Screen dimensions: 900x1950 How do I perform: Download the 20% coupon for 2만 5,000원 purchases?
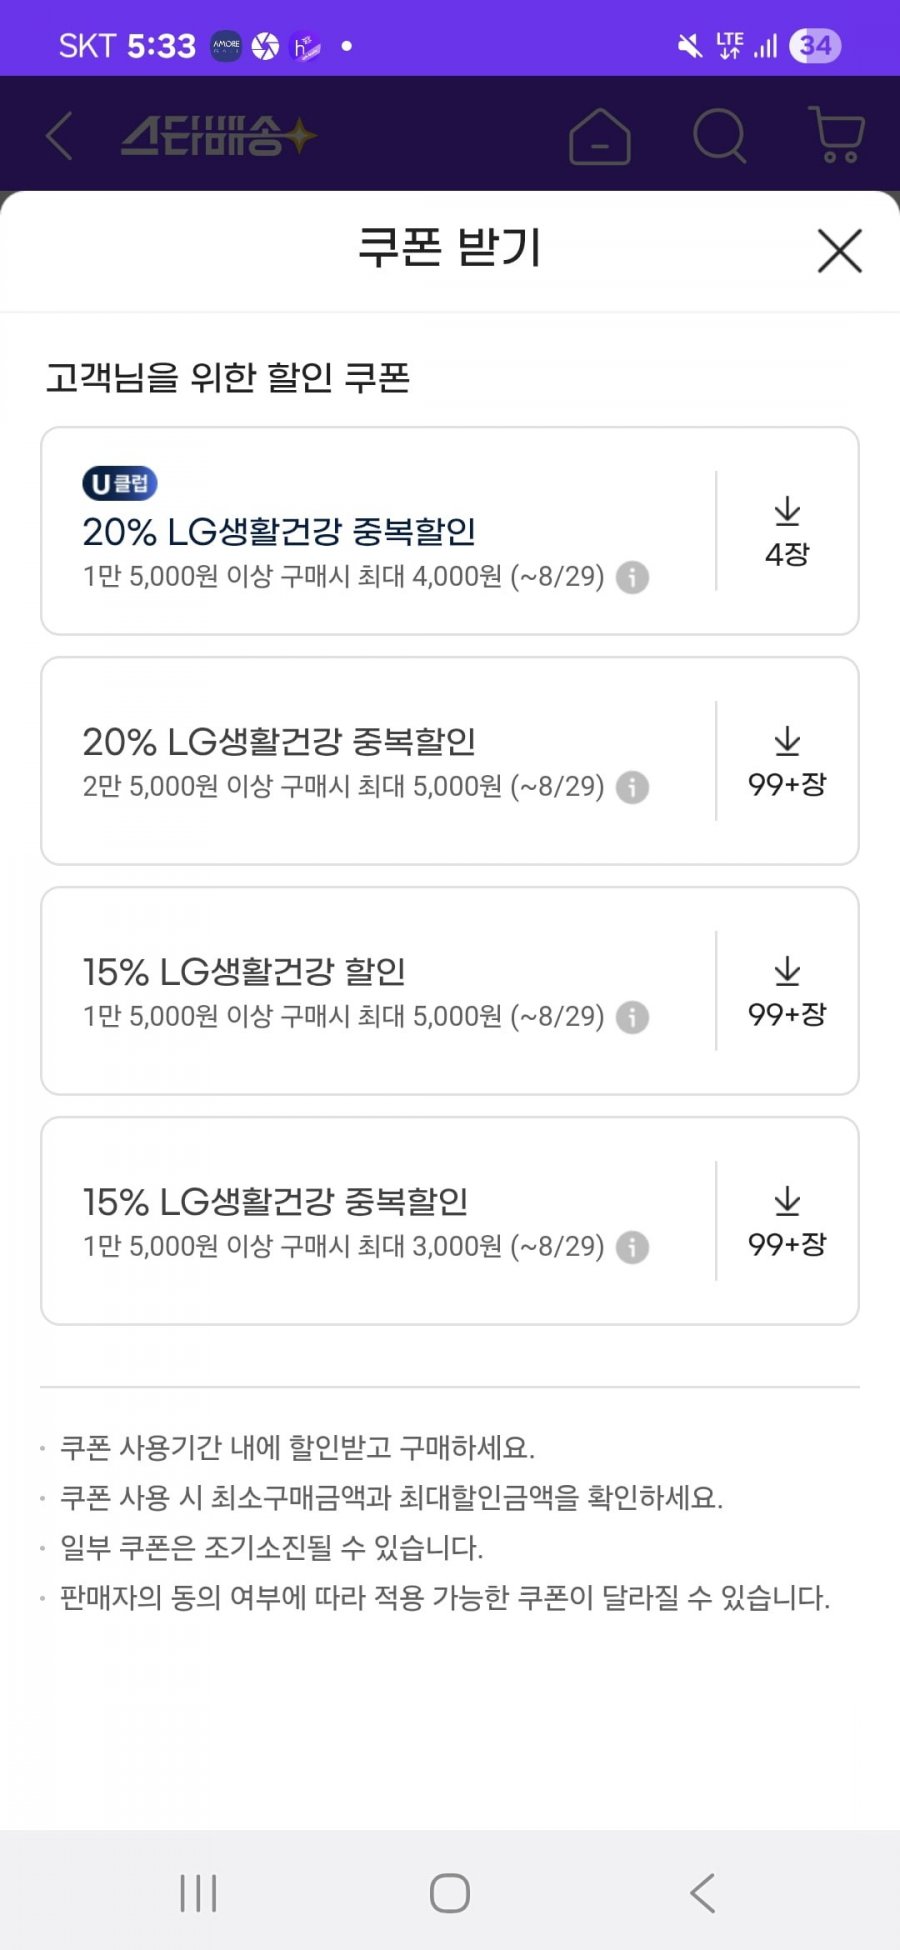787,761
